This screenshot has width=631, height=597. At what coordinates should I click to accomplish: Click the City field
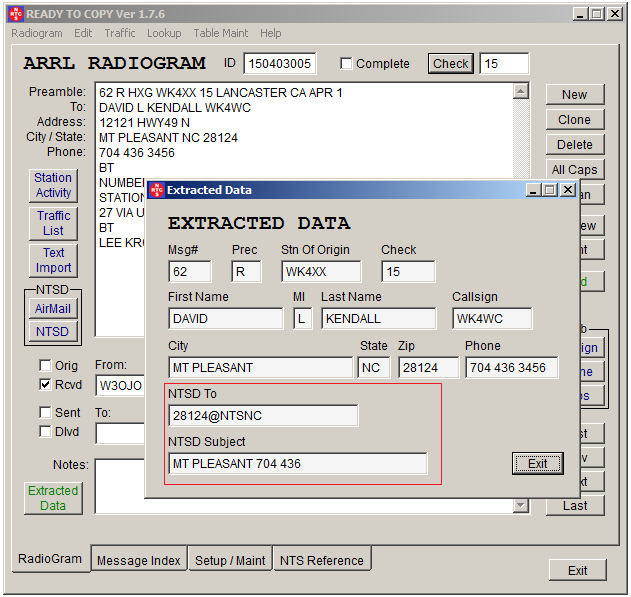coord(260,367)
